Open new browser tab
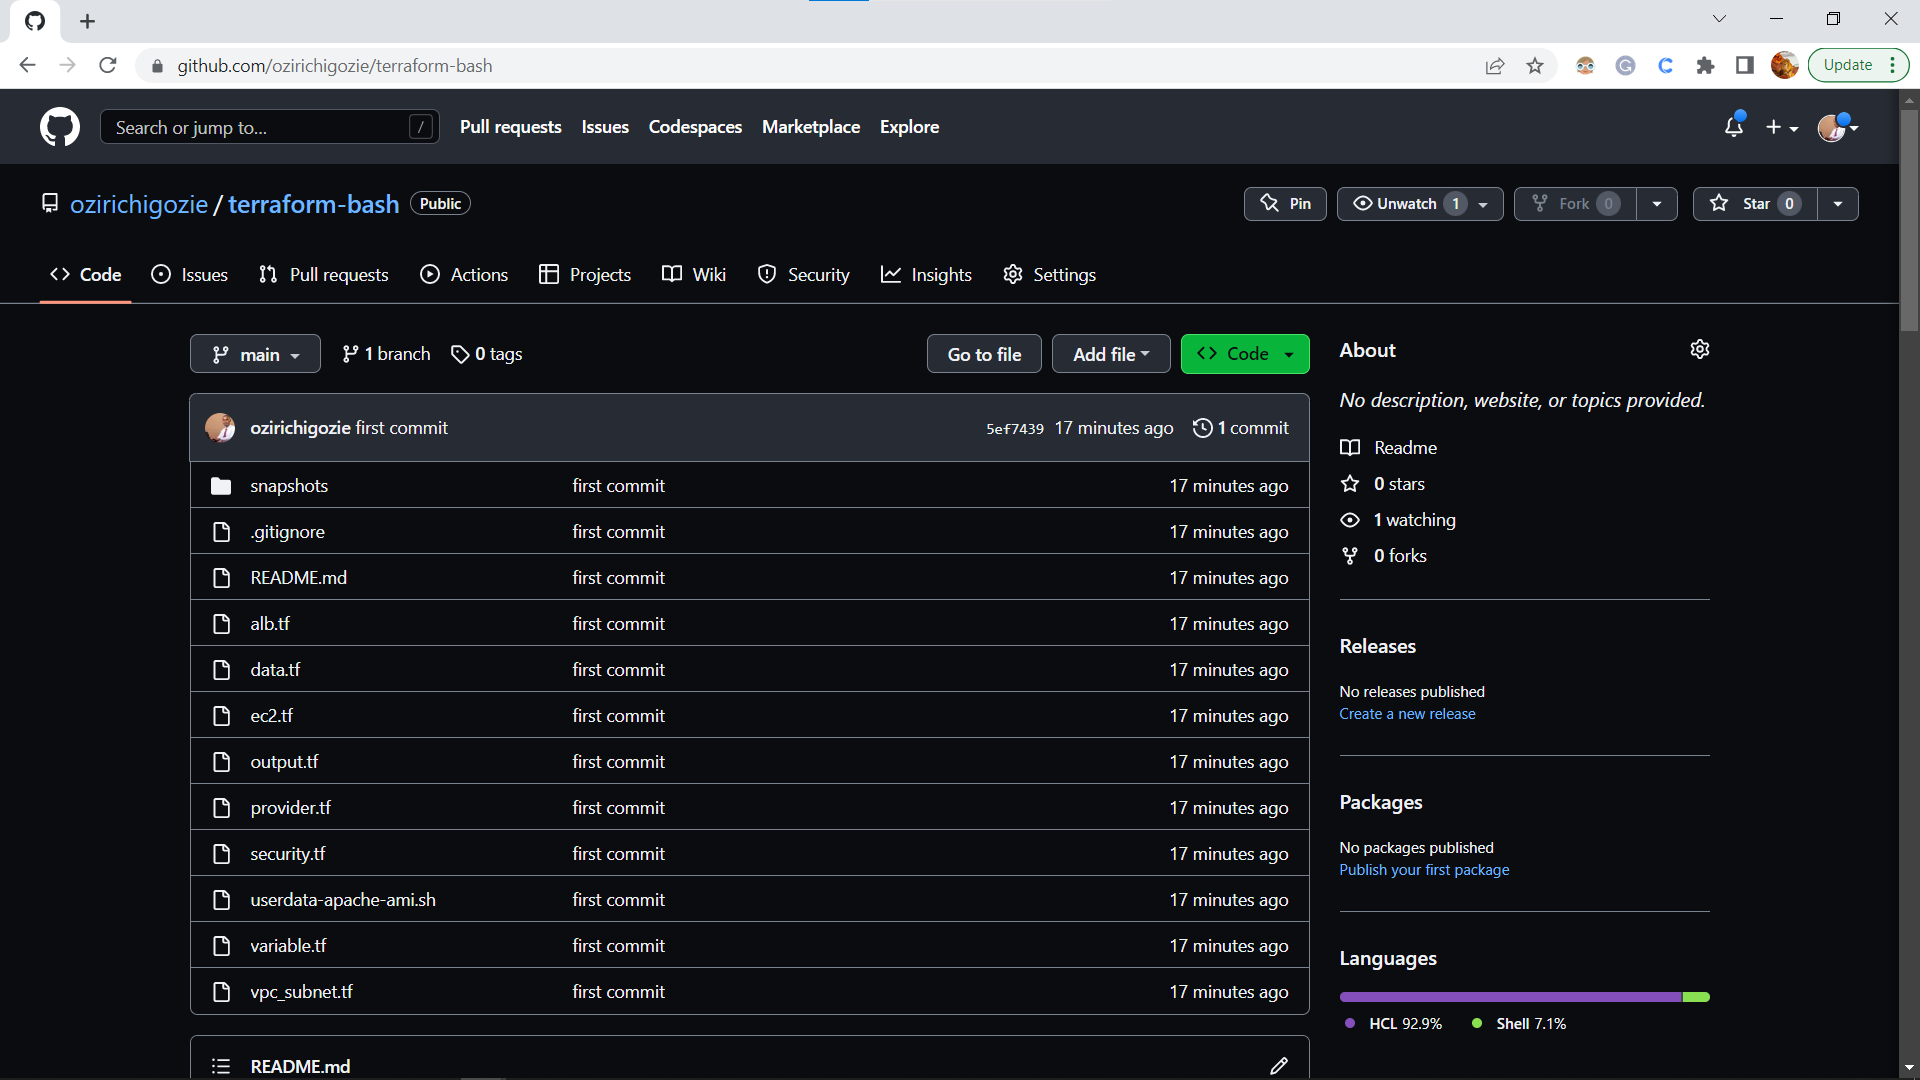This screenshot has width=1920, height=1080. [x=88, y=21]
